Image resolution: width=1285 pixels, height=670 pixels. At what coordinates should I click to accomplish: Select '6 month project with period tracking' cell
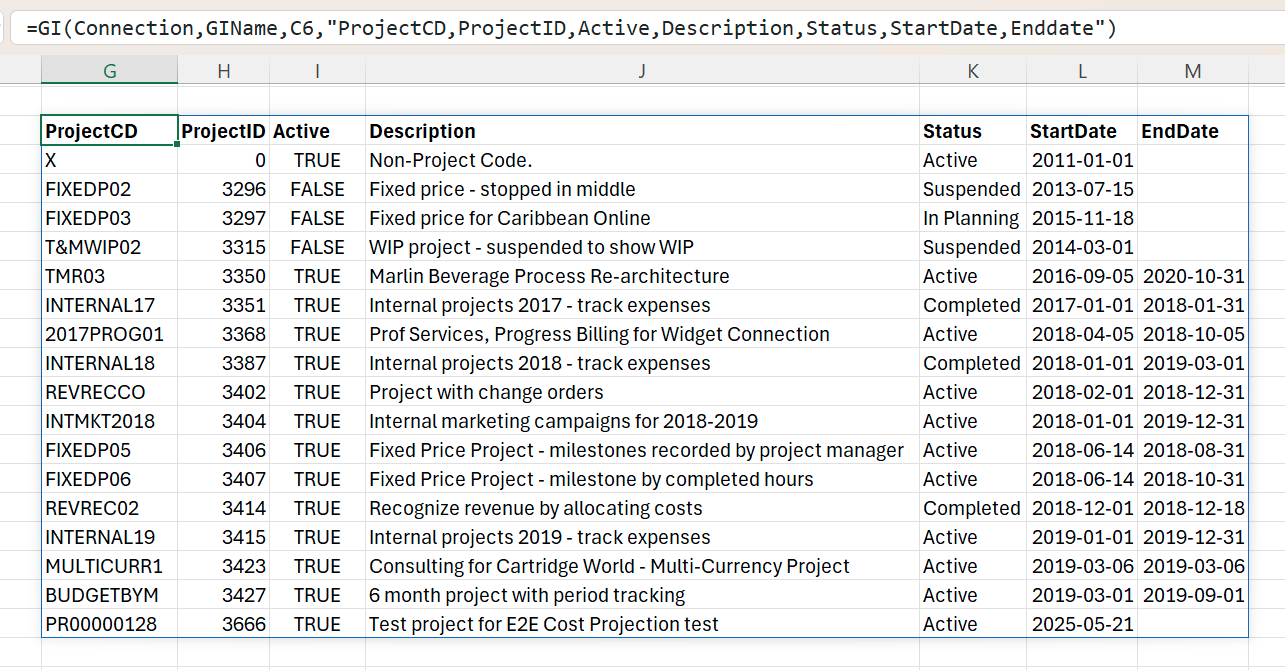point(642,595)
